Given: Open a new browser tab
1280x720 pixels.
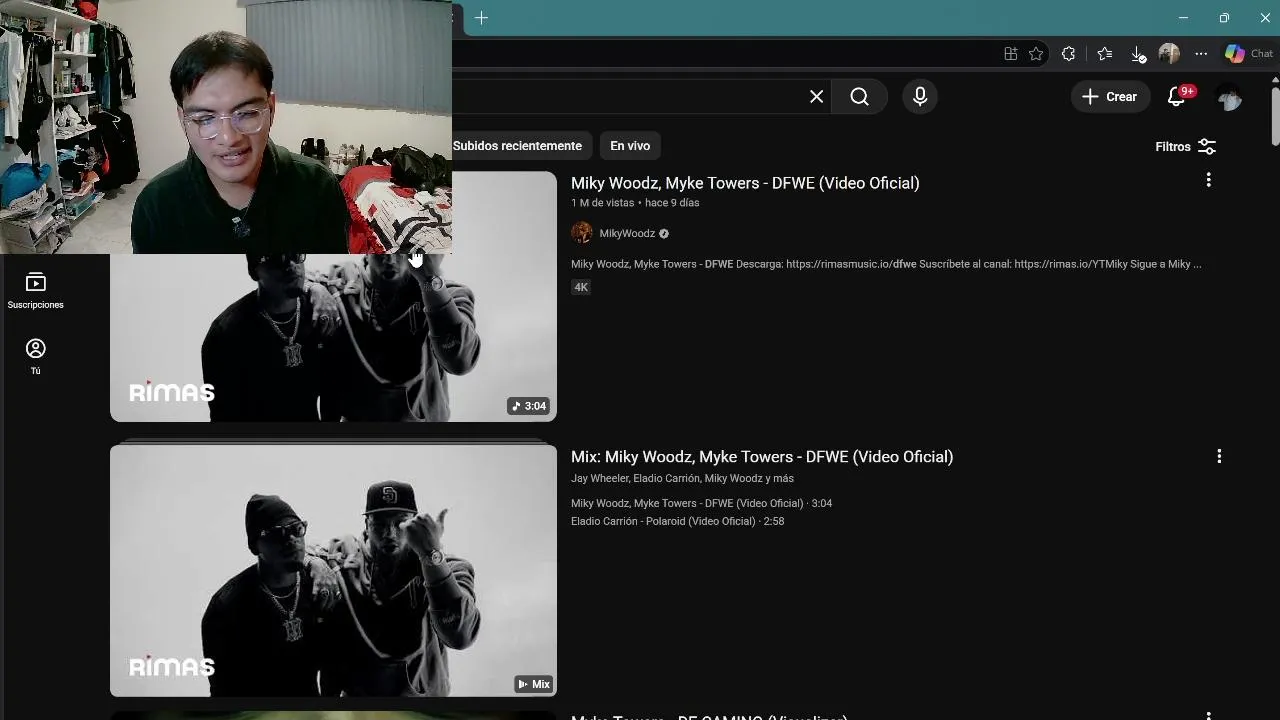Looking at the screenshot, I should pyautogui.click(x=481, y=18).
